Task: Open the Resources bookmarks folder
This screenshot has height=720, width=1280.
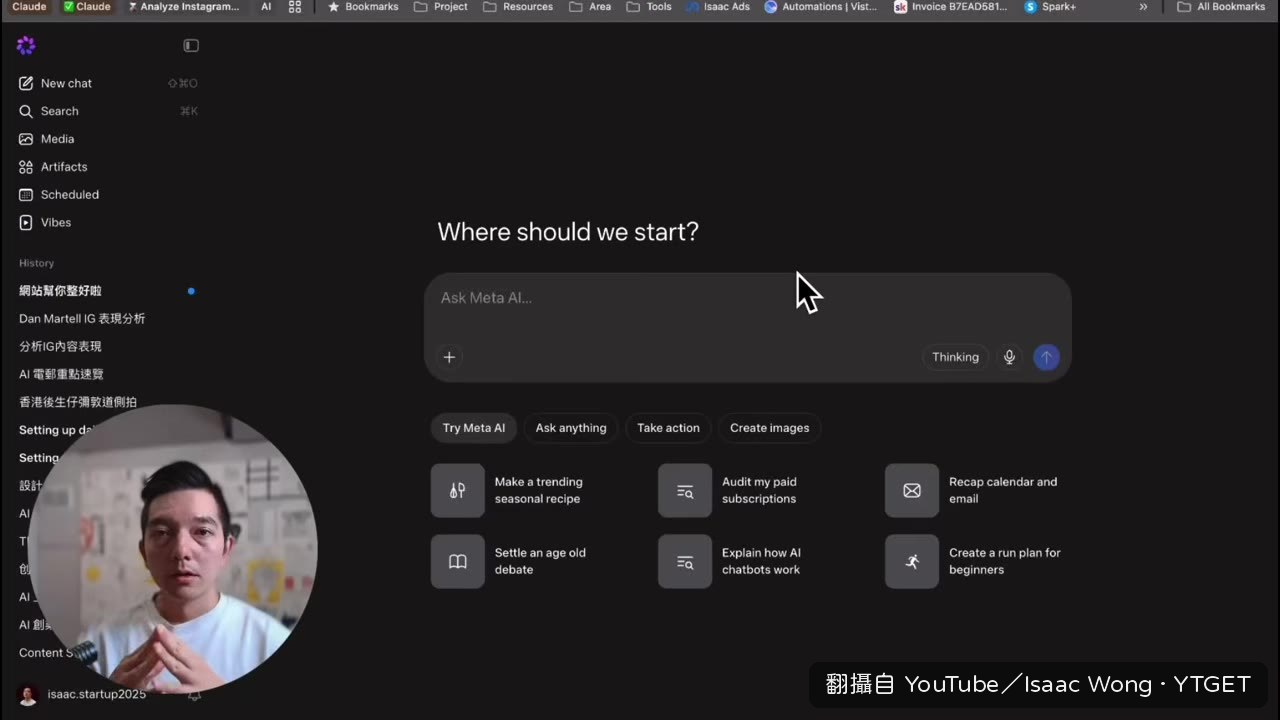Action: click(517, 7)
